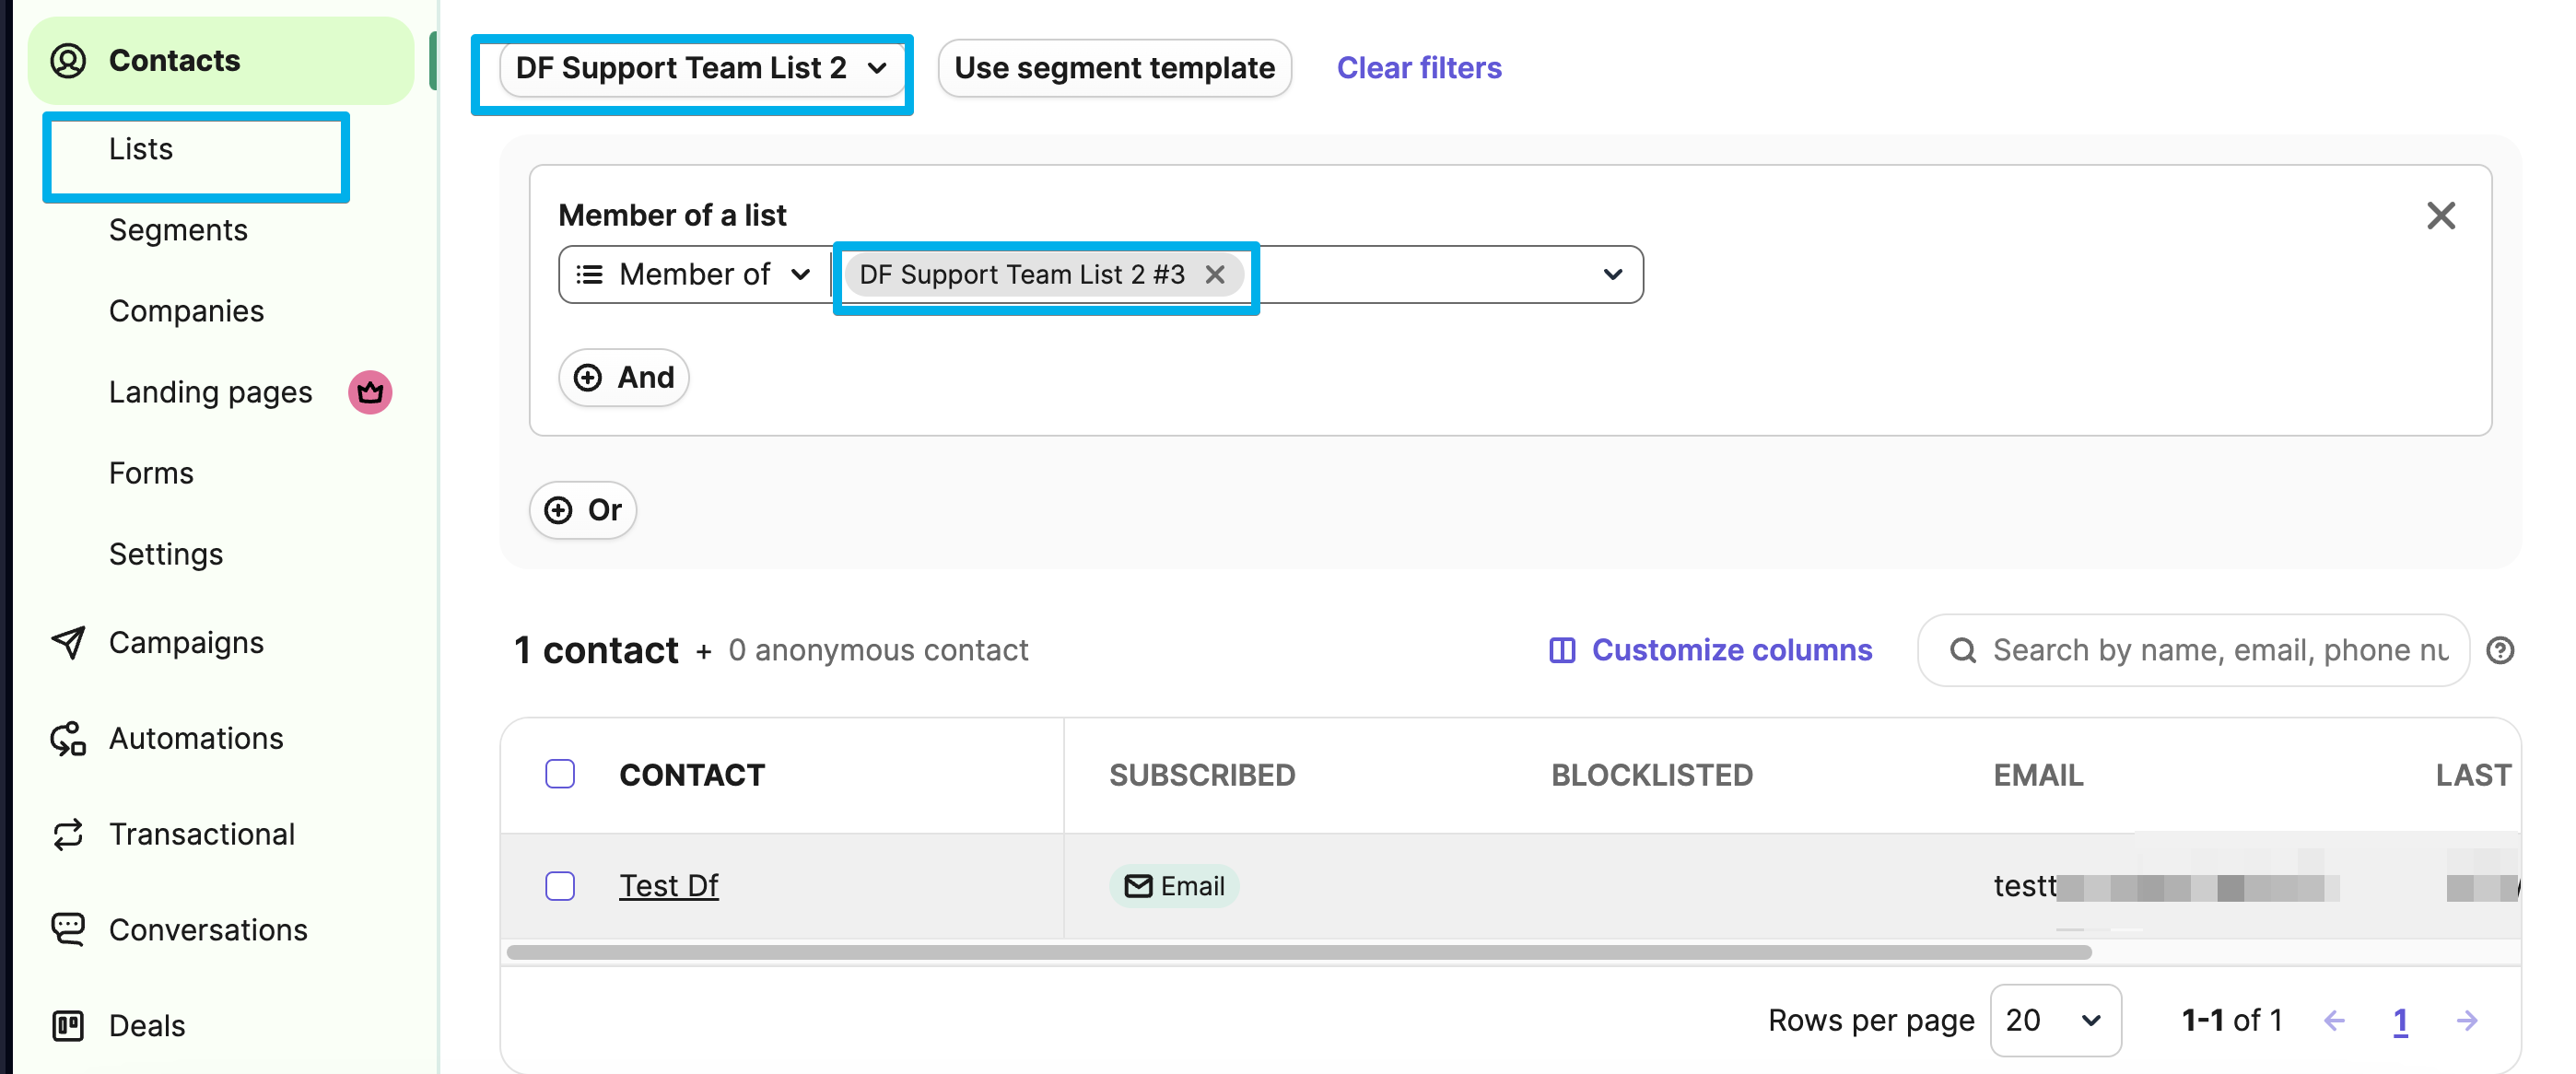2576x1074 pixels.
Task: Open Transactional in the sidebar
Action: coord(202,834)
